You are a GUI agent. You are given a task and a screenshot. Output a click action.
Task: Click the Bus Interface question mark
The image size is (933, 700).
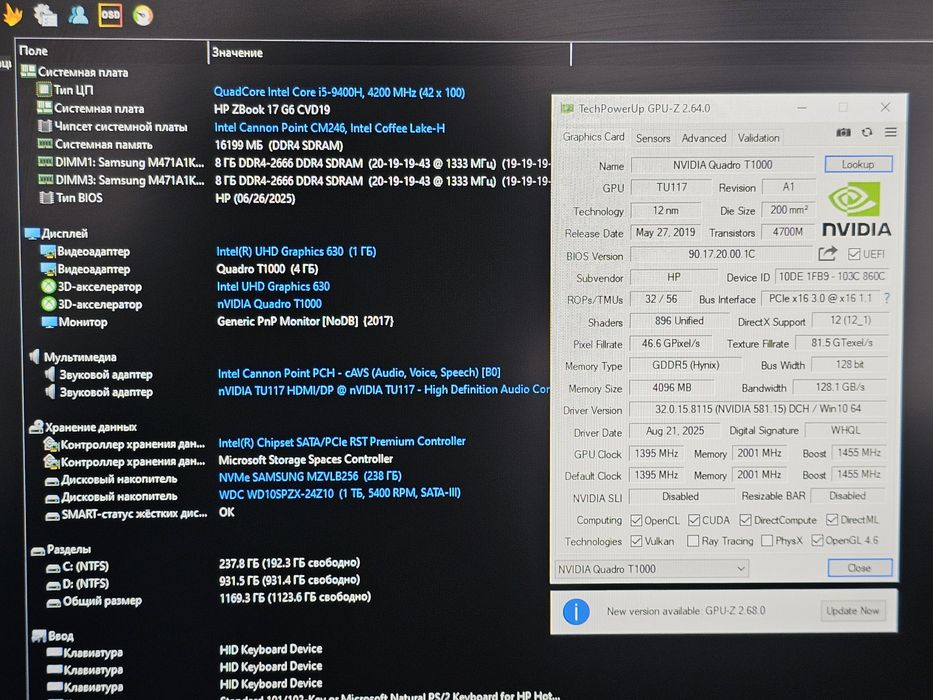pyautogui.click(x=887, y=298)
